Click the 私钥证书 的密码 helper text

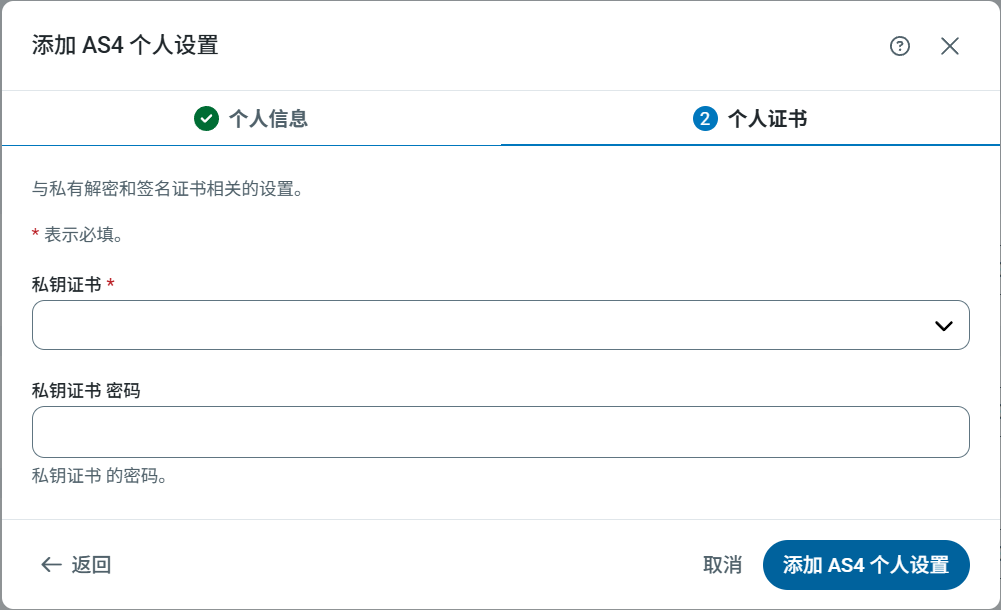coord(99,476)
